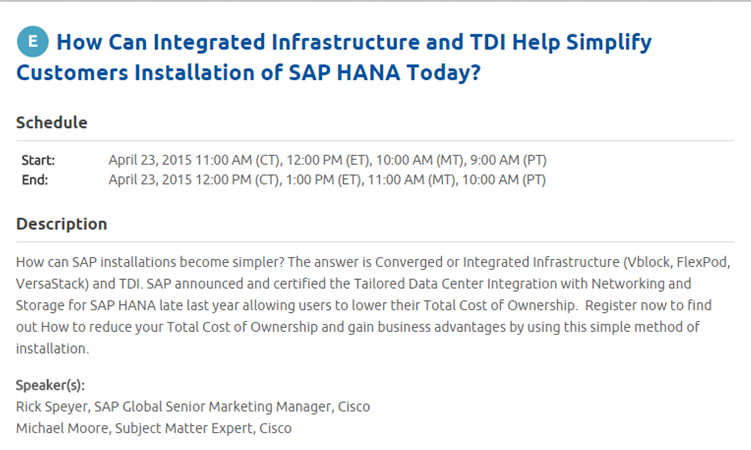
Task: Click the start time April 23, 2015 11:00 AM (CT)
Action: (195, 160)
